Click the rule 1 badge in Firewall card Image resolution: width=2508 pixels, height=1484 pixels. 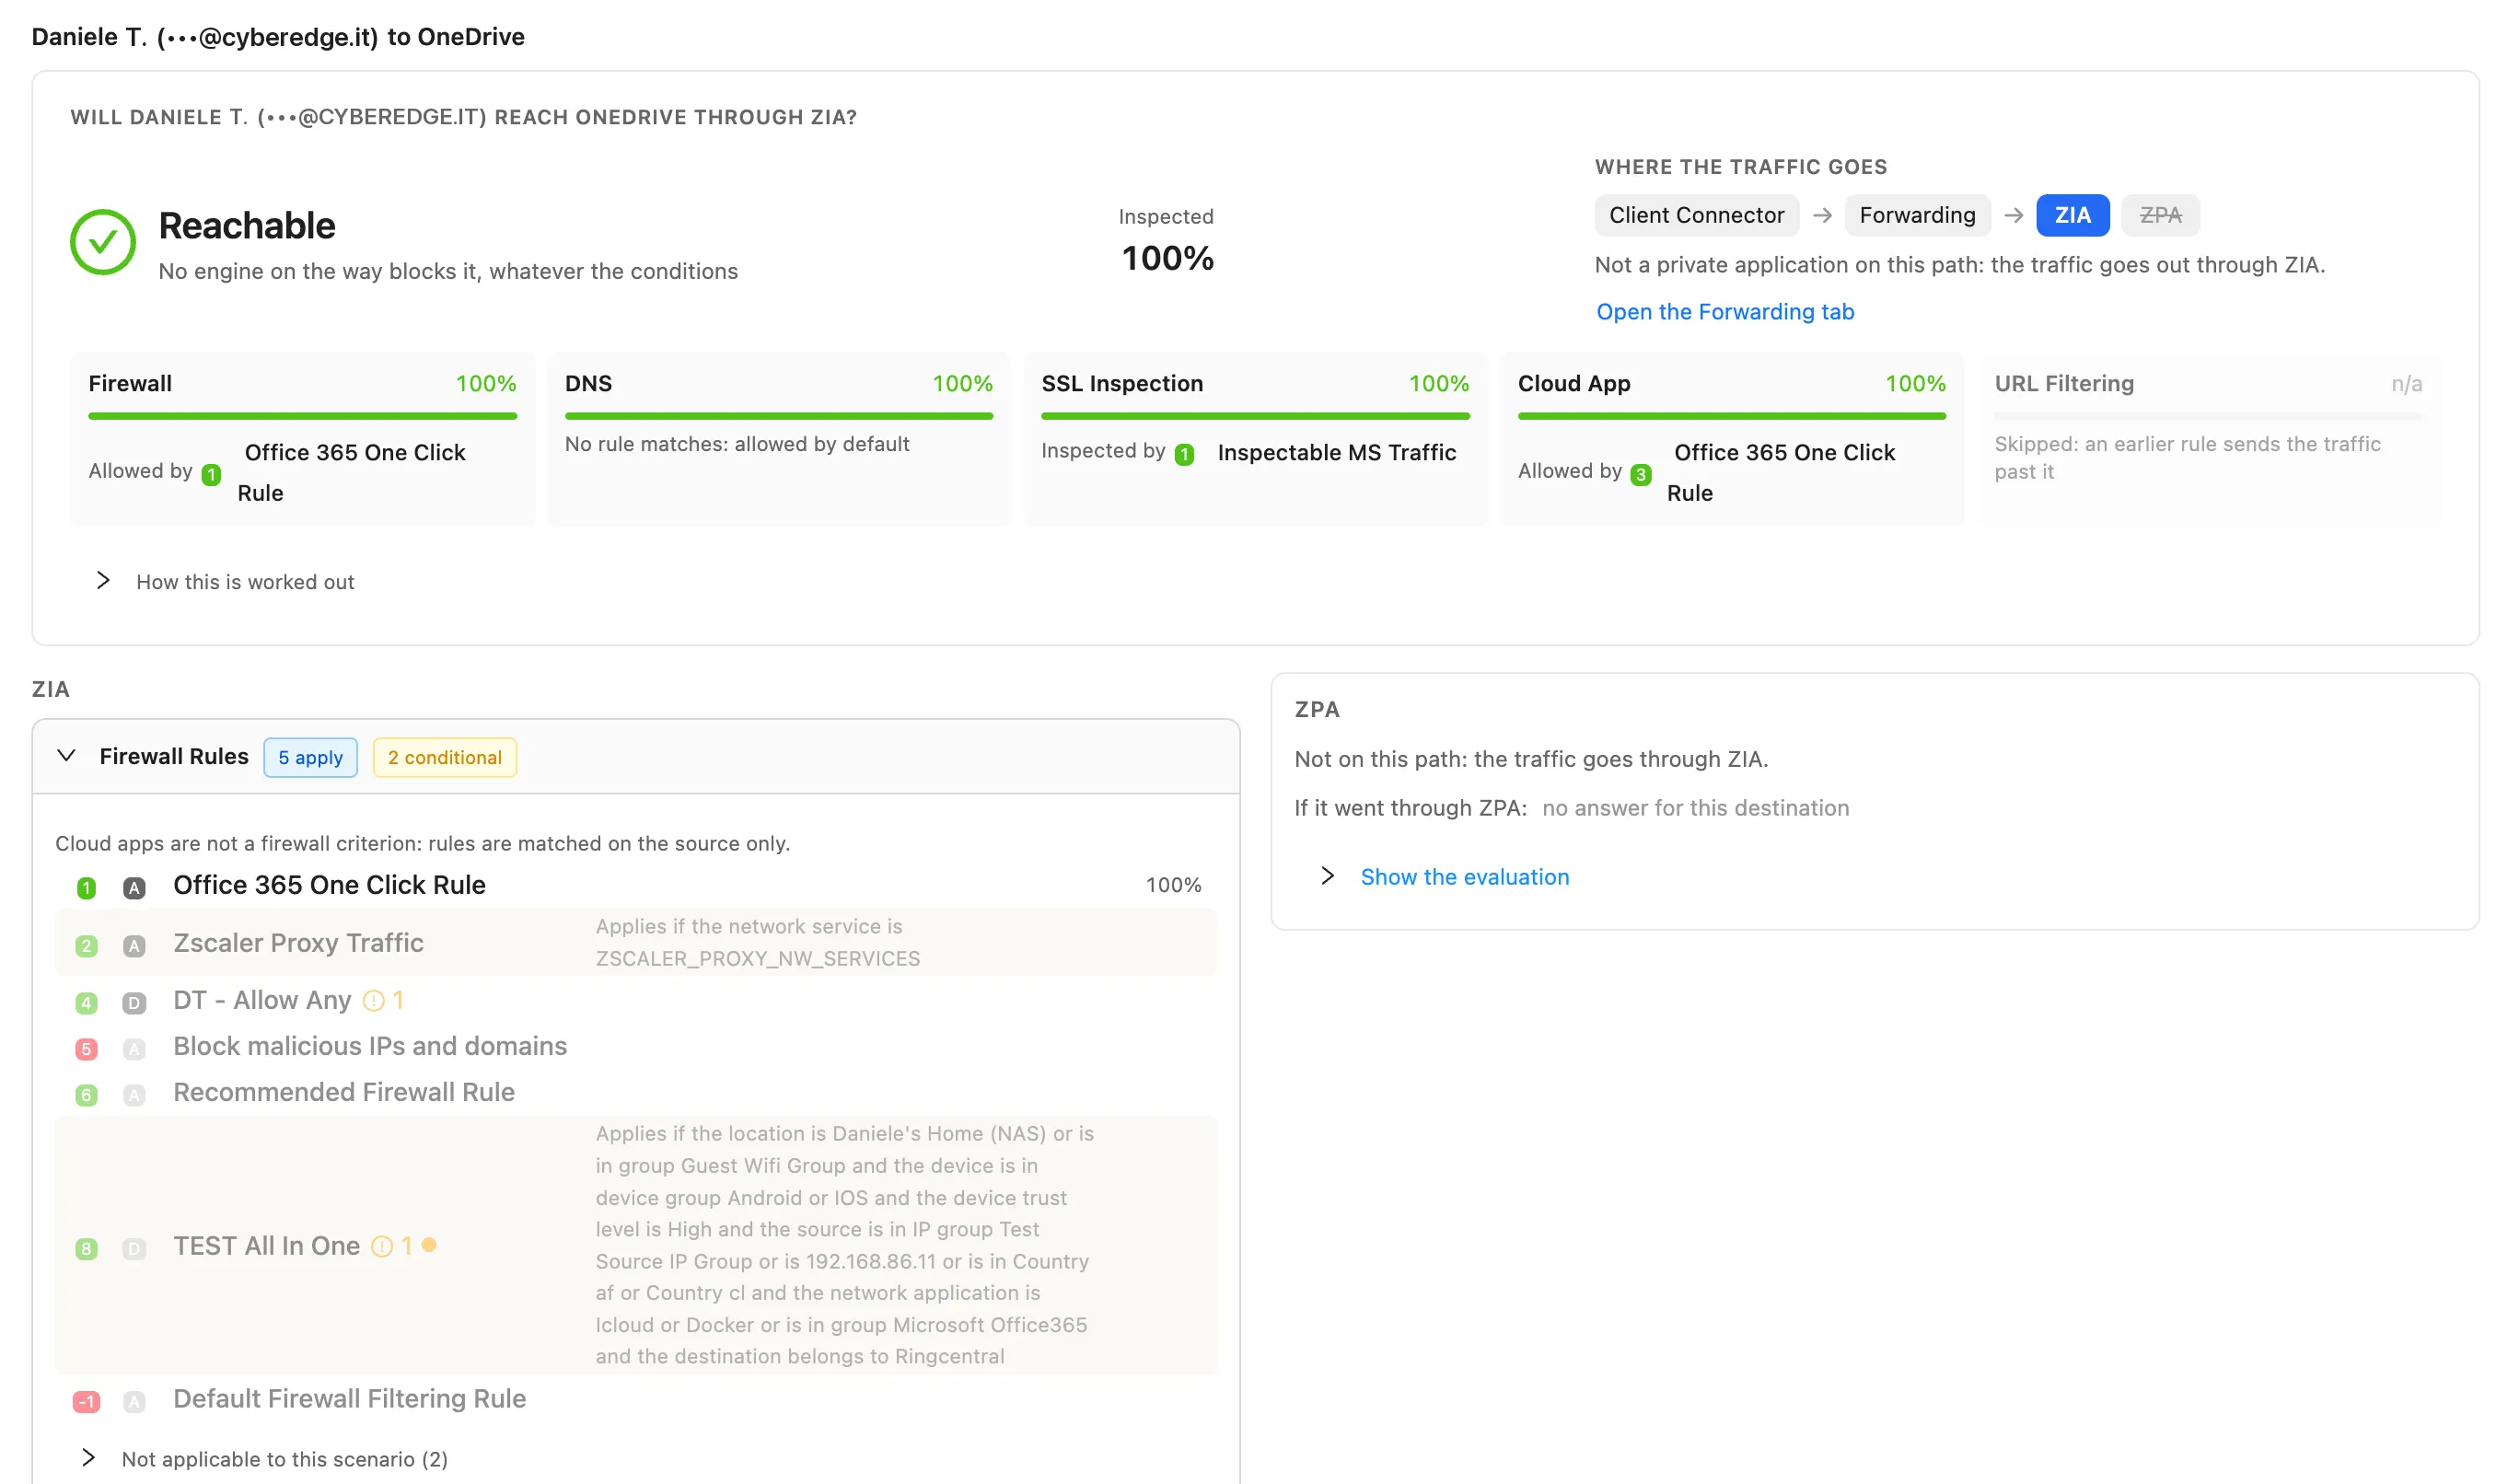coord(211,475)
